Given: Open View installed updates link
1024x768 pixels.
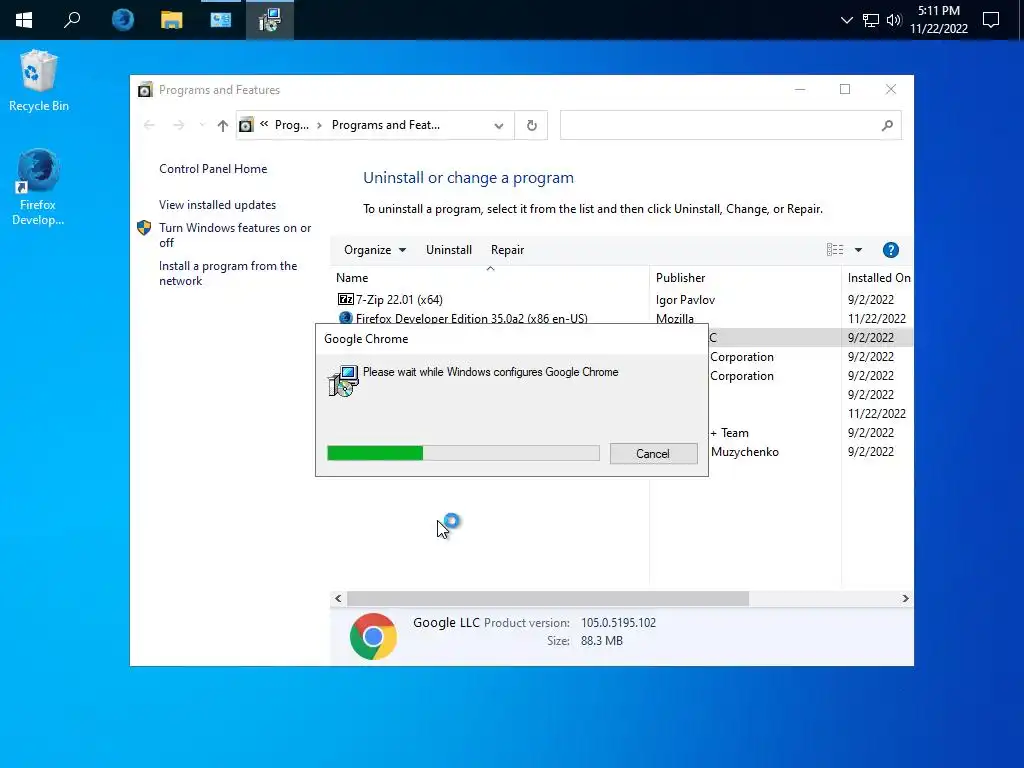Looking at the screenshot, I should 217,205.
